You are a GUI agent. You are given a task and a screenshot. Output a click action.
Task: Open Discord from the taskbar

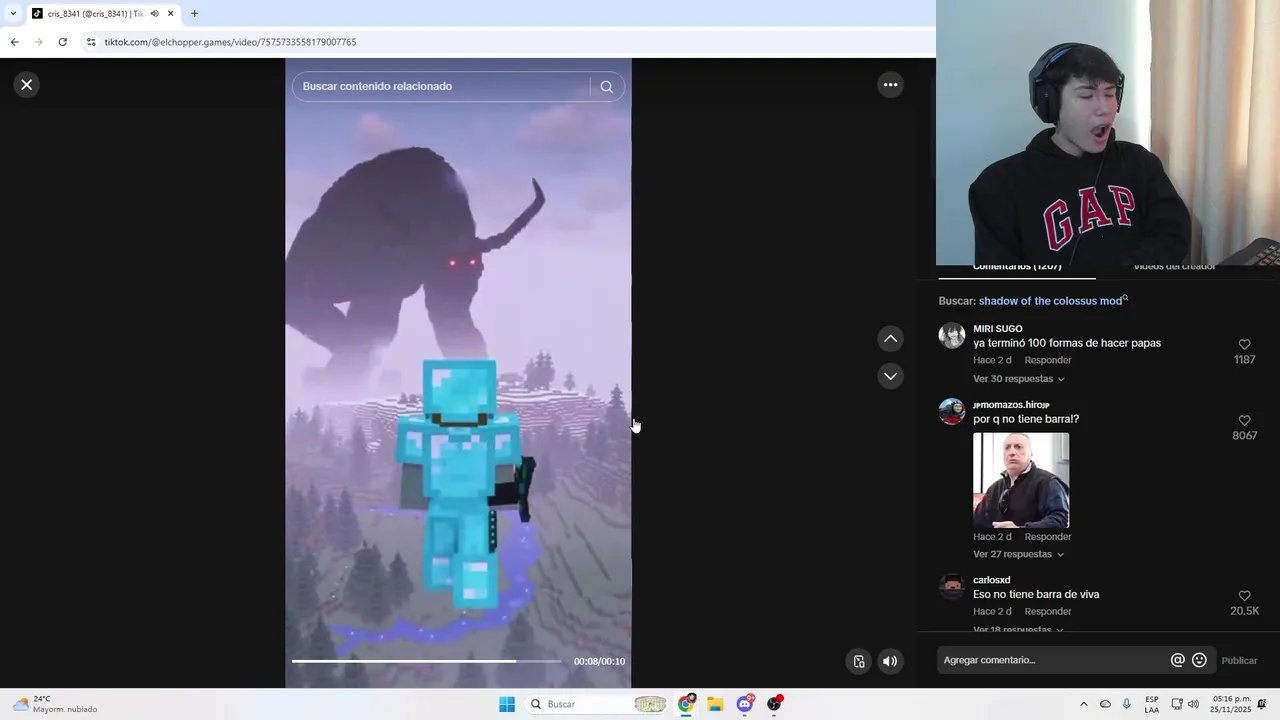pos(745,704)
